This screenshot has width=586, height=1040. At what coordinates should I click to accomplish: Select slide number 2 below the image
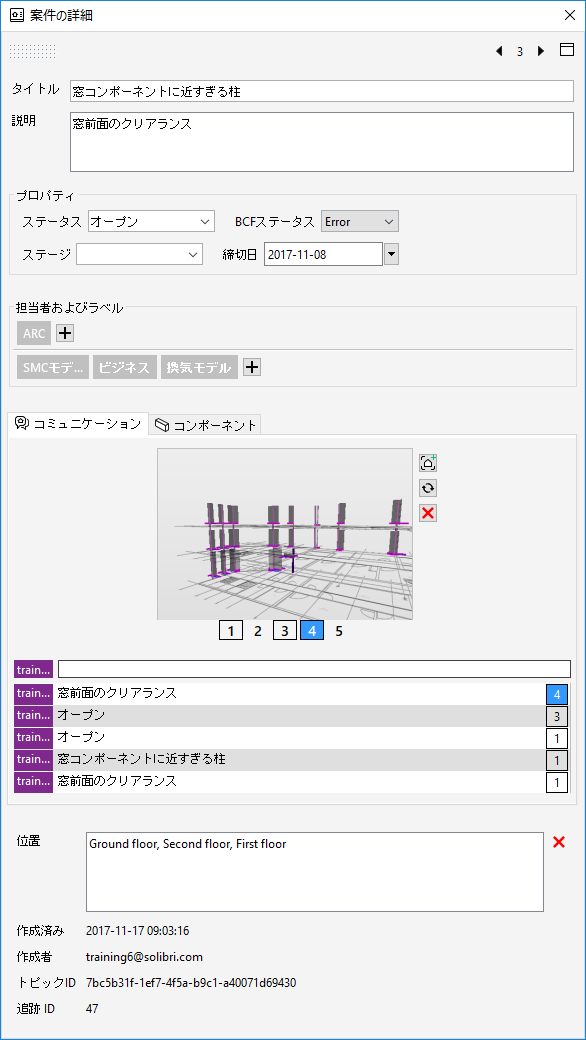(x=258, y=631)
